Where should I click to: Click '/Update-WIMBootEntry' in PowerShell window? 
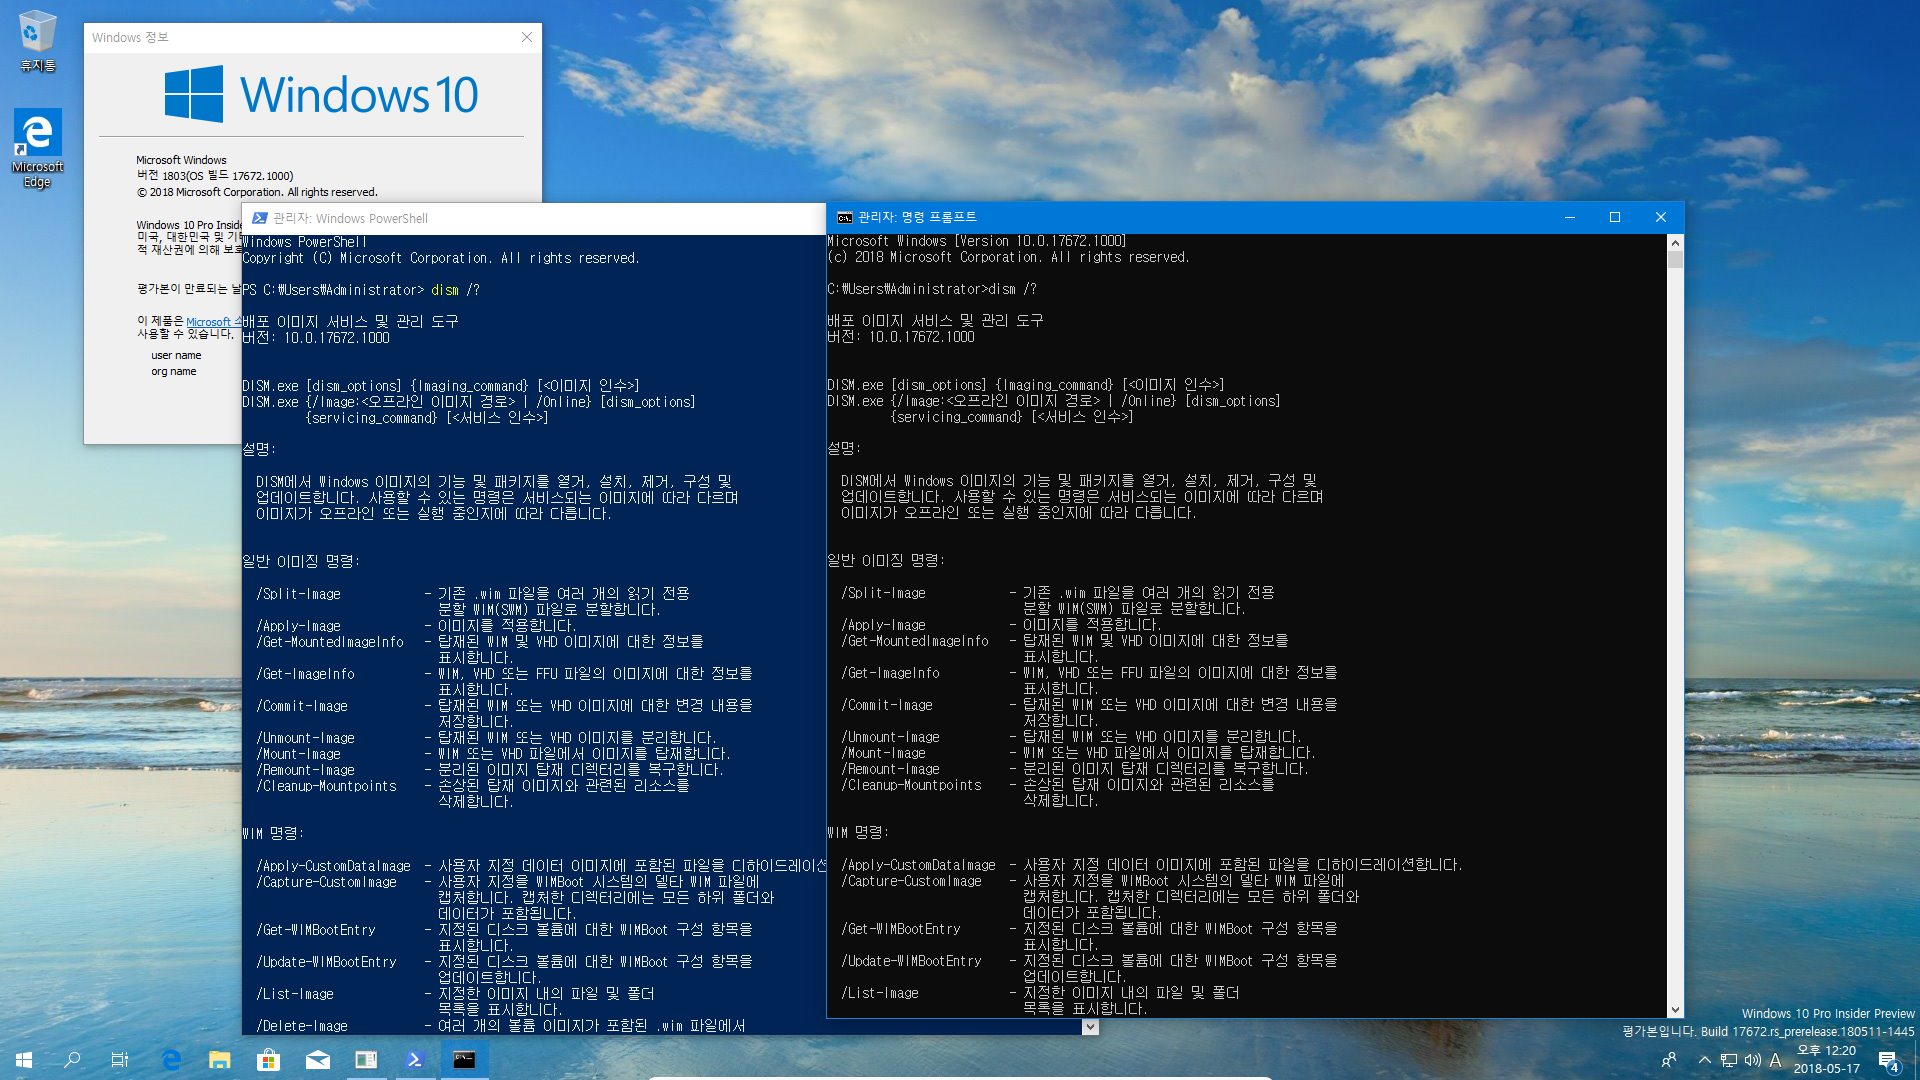pyautogui.click(x=326, y=962)
